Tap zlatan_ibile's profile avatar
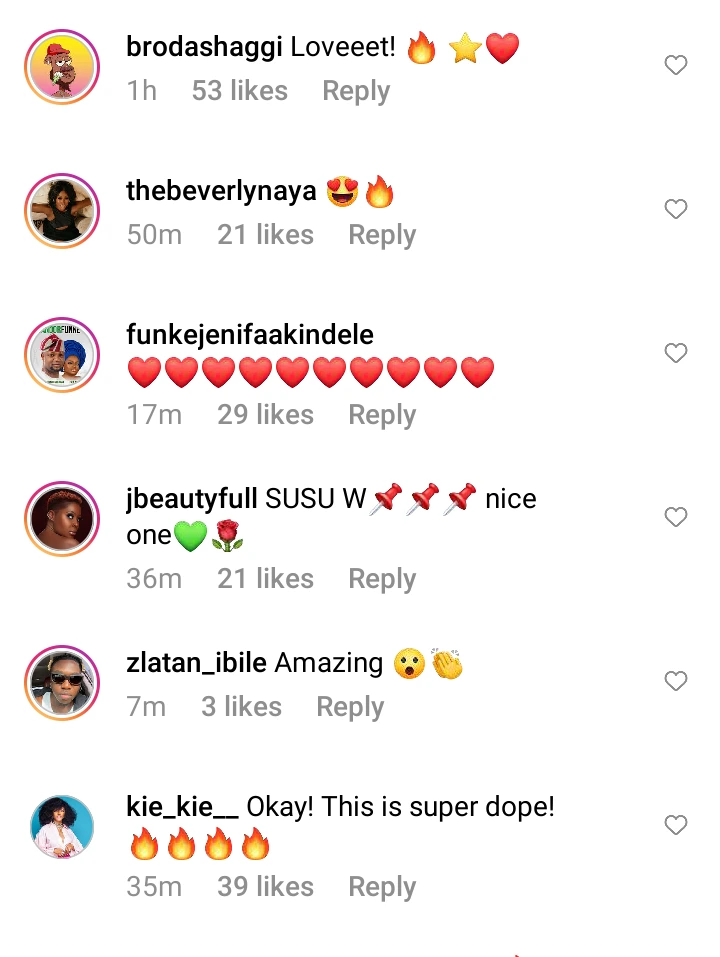720x957 pixels. [x=62, y=683]
